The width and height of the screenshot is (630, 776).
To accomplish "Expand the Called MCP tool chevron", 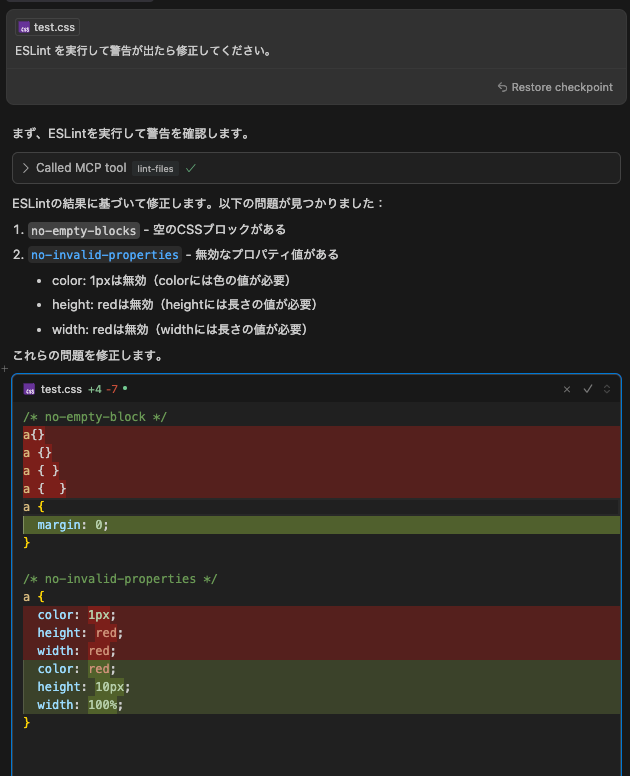I will (26, 168).
